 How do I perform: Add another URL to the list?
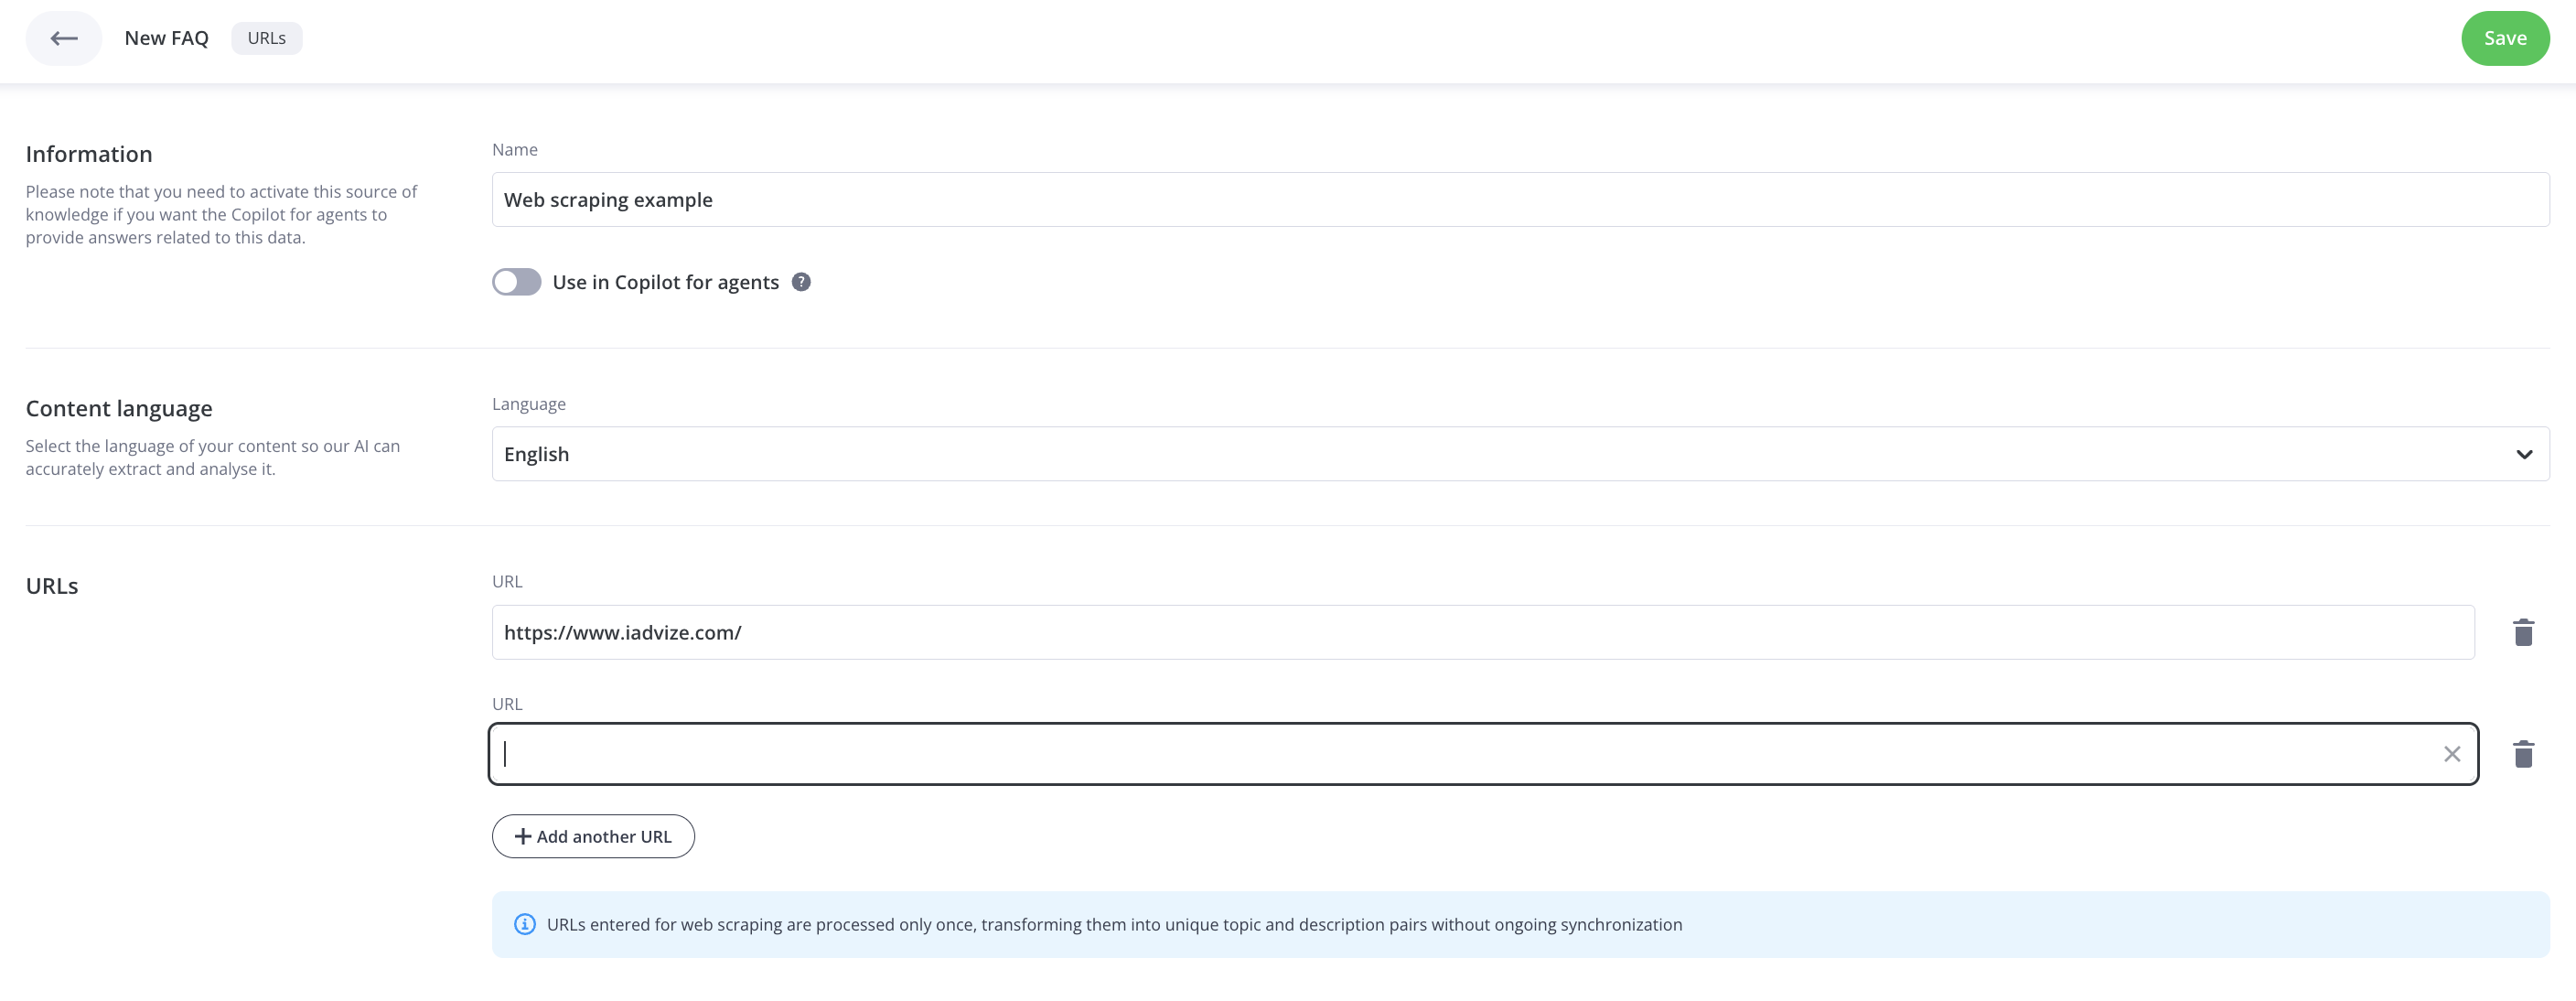(593, 836)
